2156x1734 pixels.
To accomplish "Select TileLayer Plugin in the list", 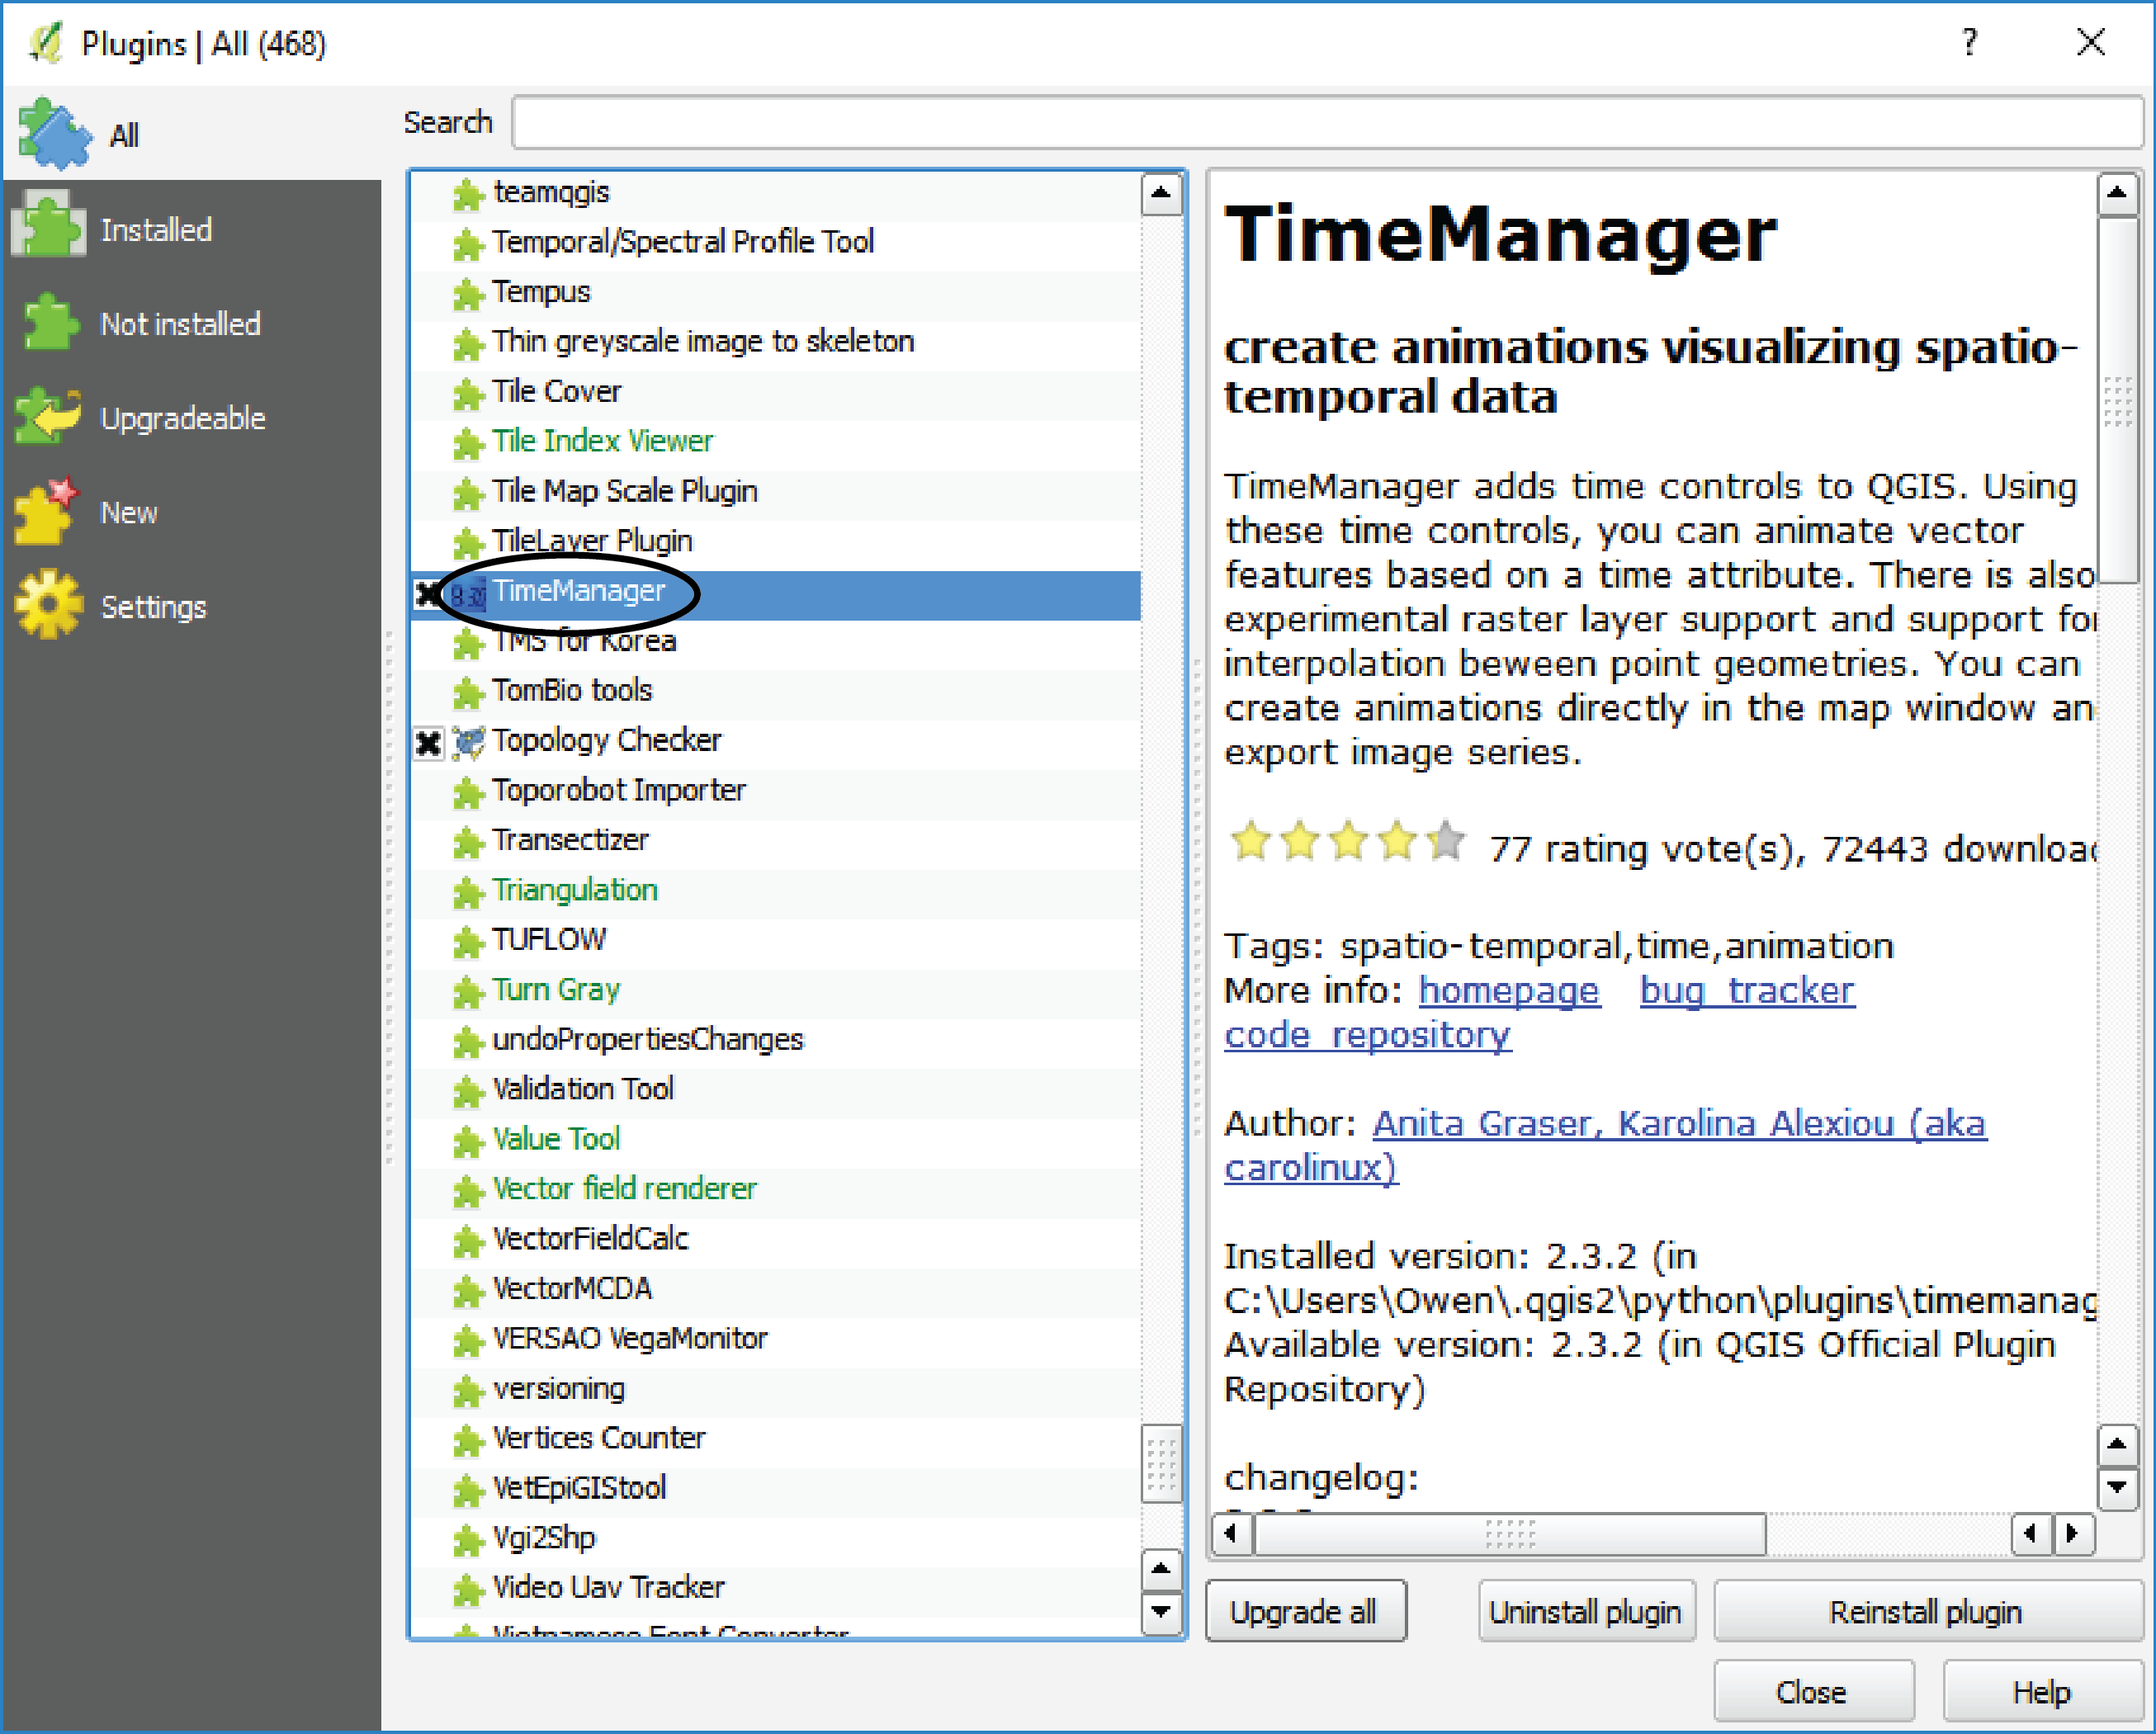I will click(x=776, y=541).
